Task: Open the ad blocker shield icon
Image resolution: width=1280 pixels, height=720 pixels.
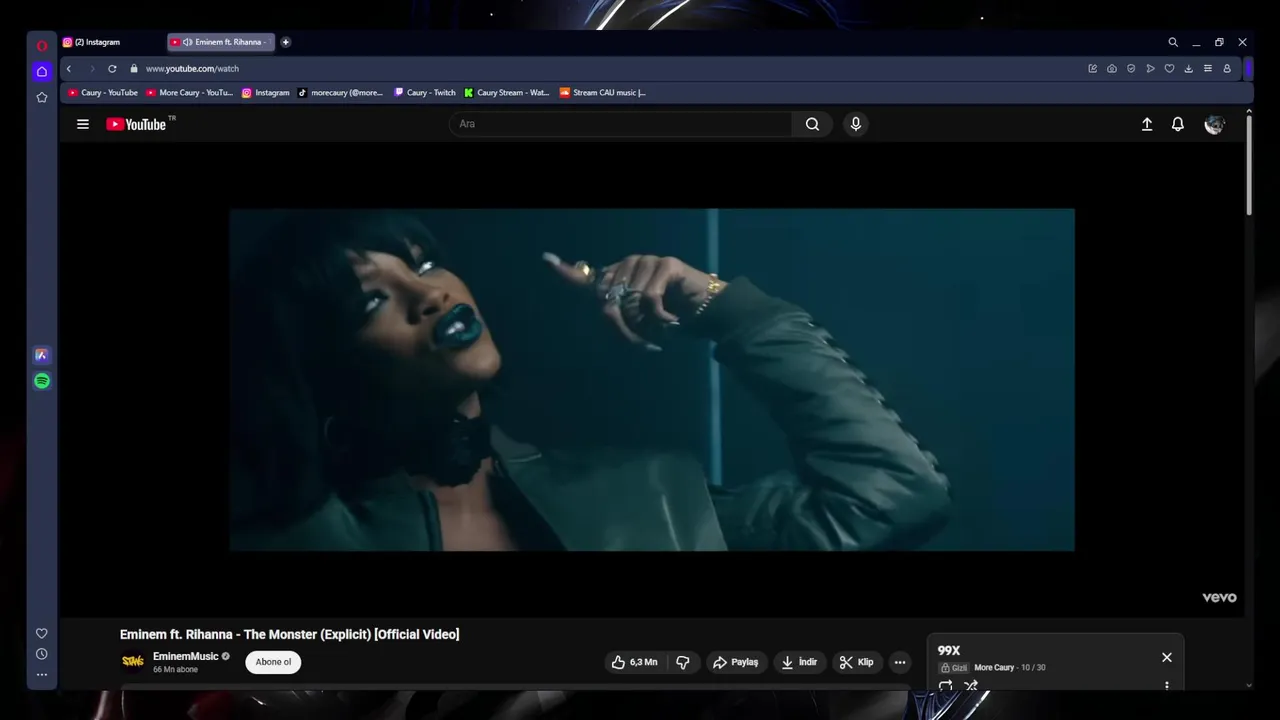Action: [x=1131, y=69]
